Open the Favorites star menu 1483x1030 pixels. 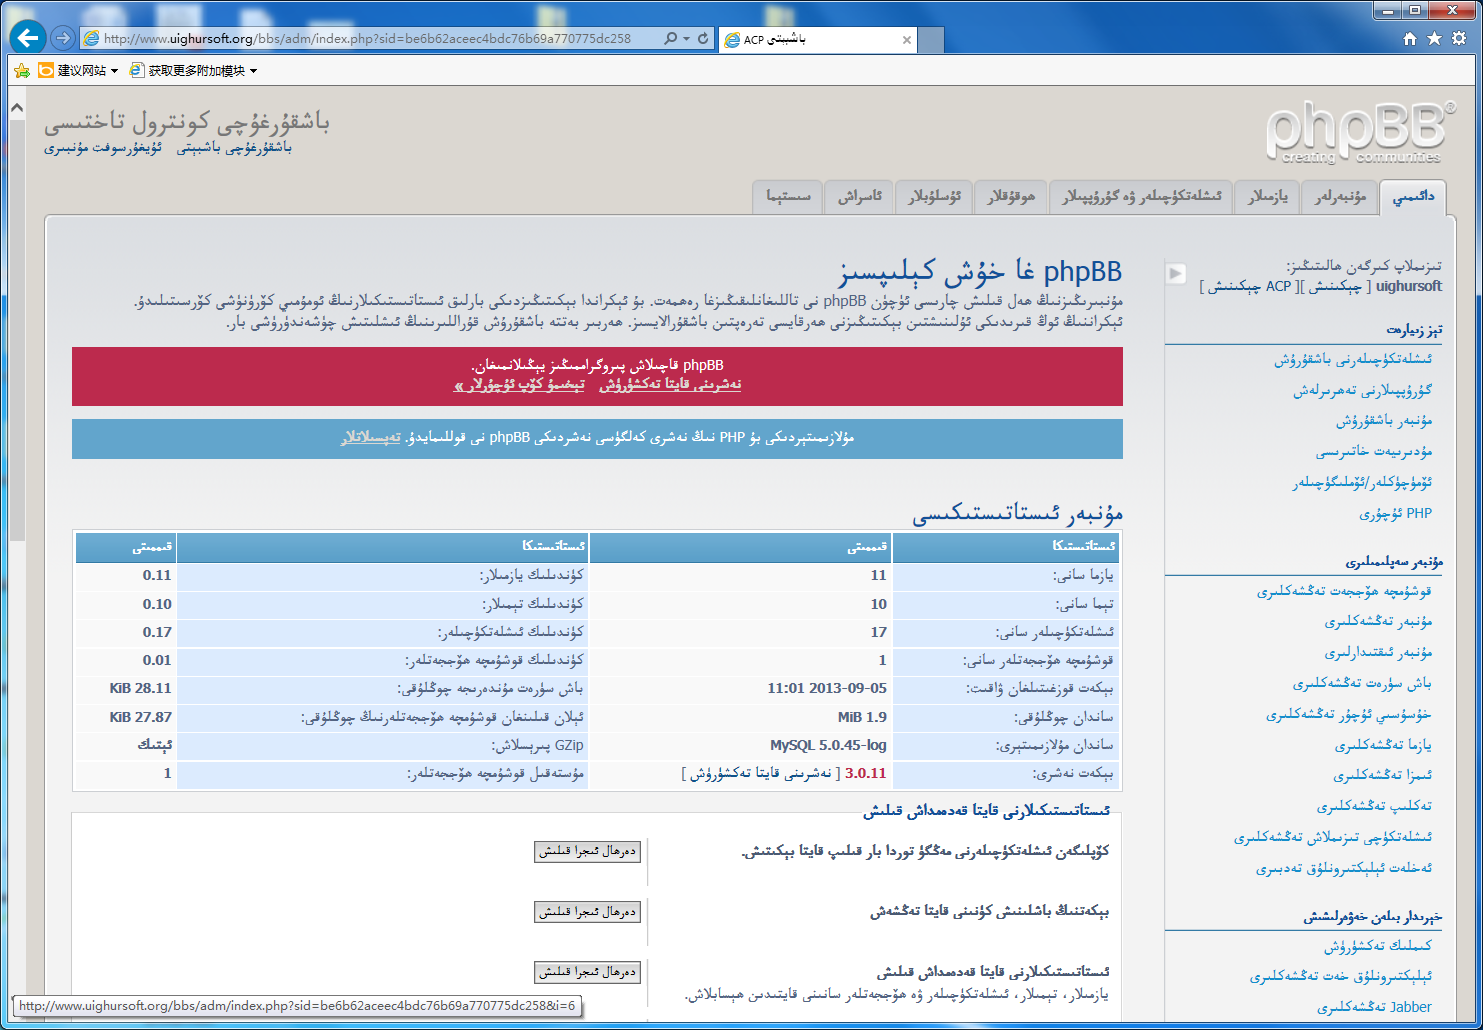pyautogui.click(x=1434, y=38)
